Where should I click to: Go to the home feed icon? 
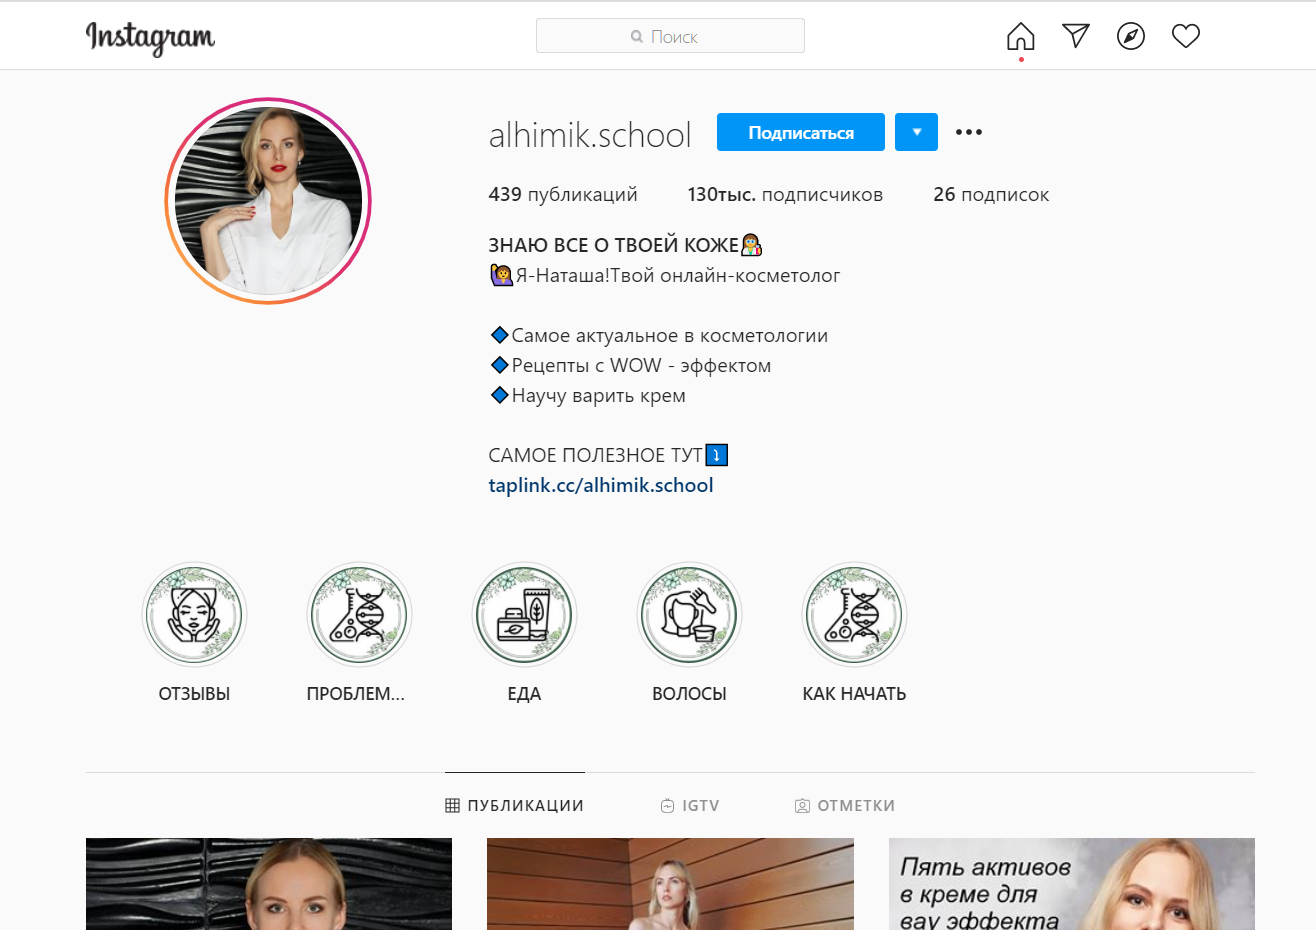(x=1020, y=36)
